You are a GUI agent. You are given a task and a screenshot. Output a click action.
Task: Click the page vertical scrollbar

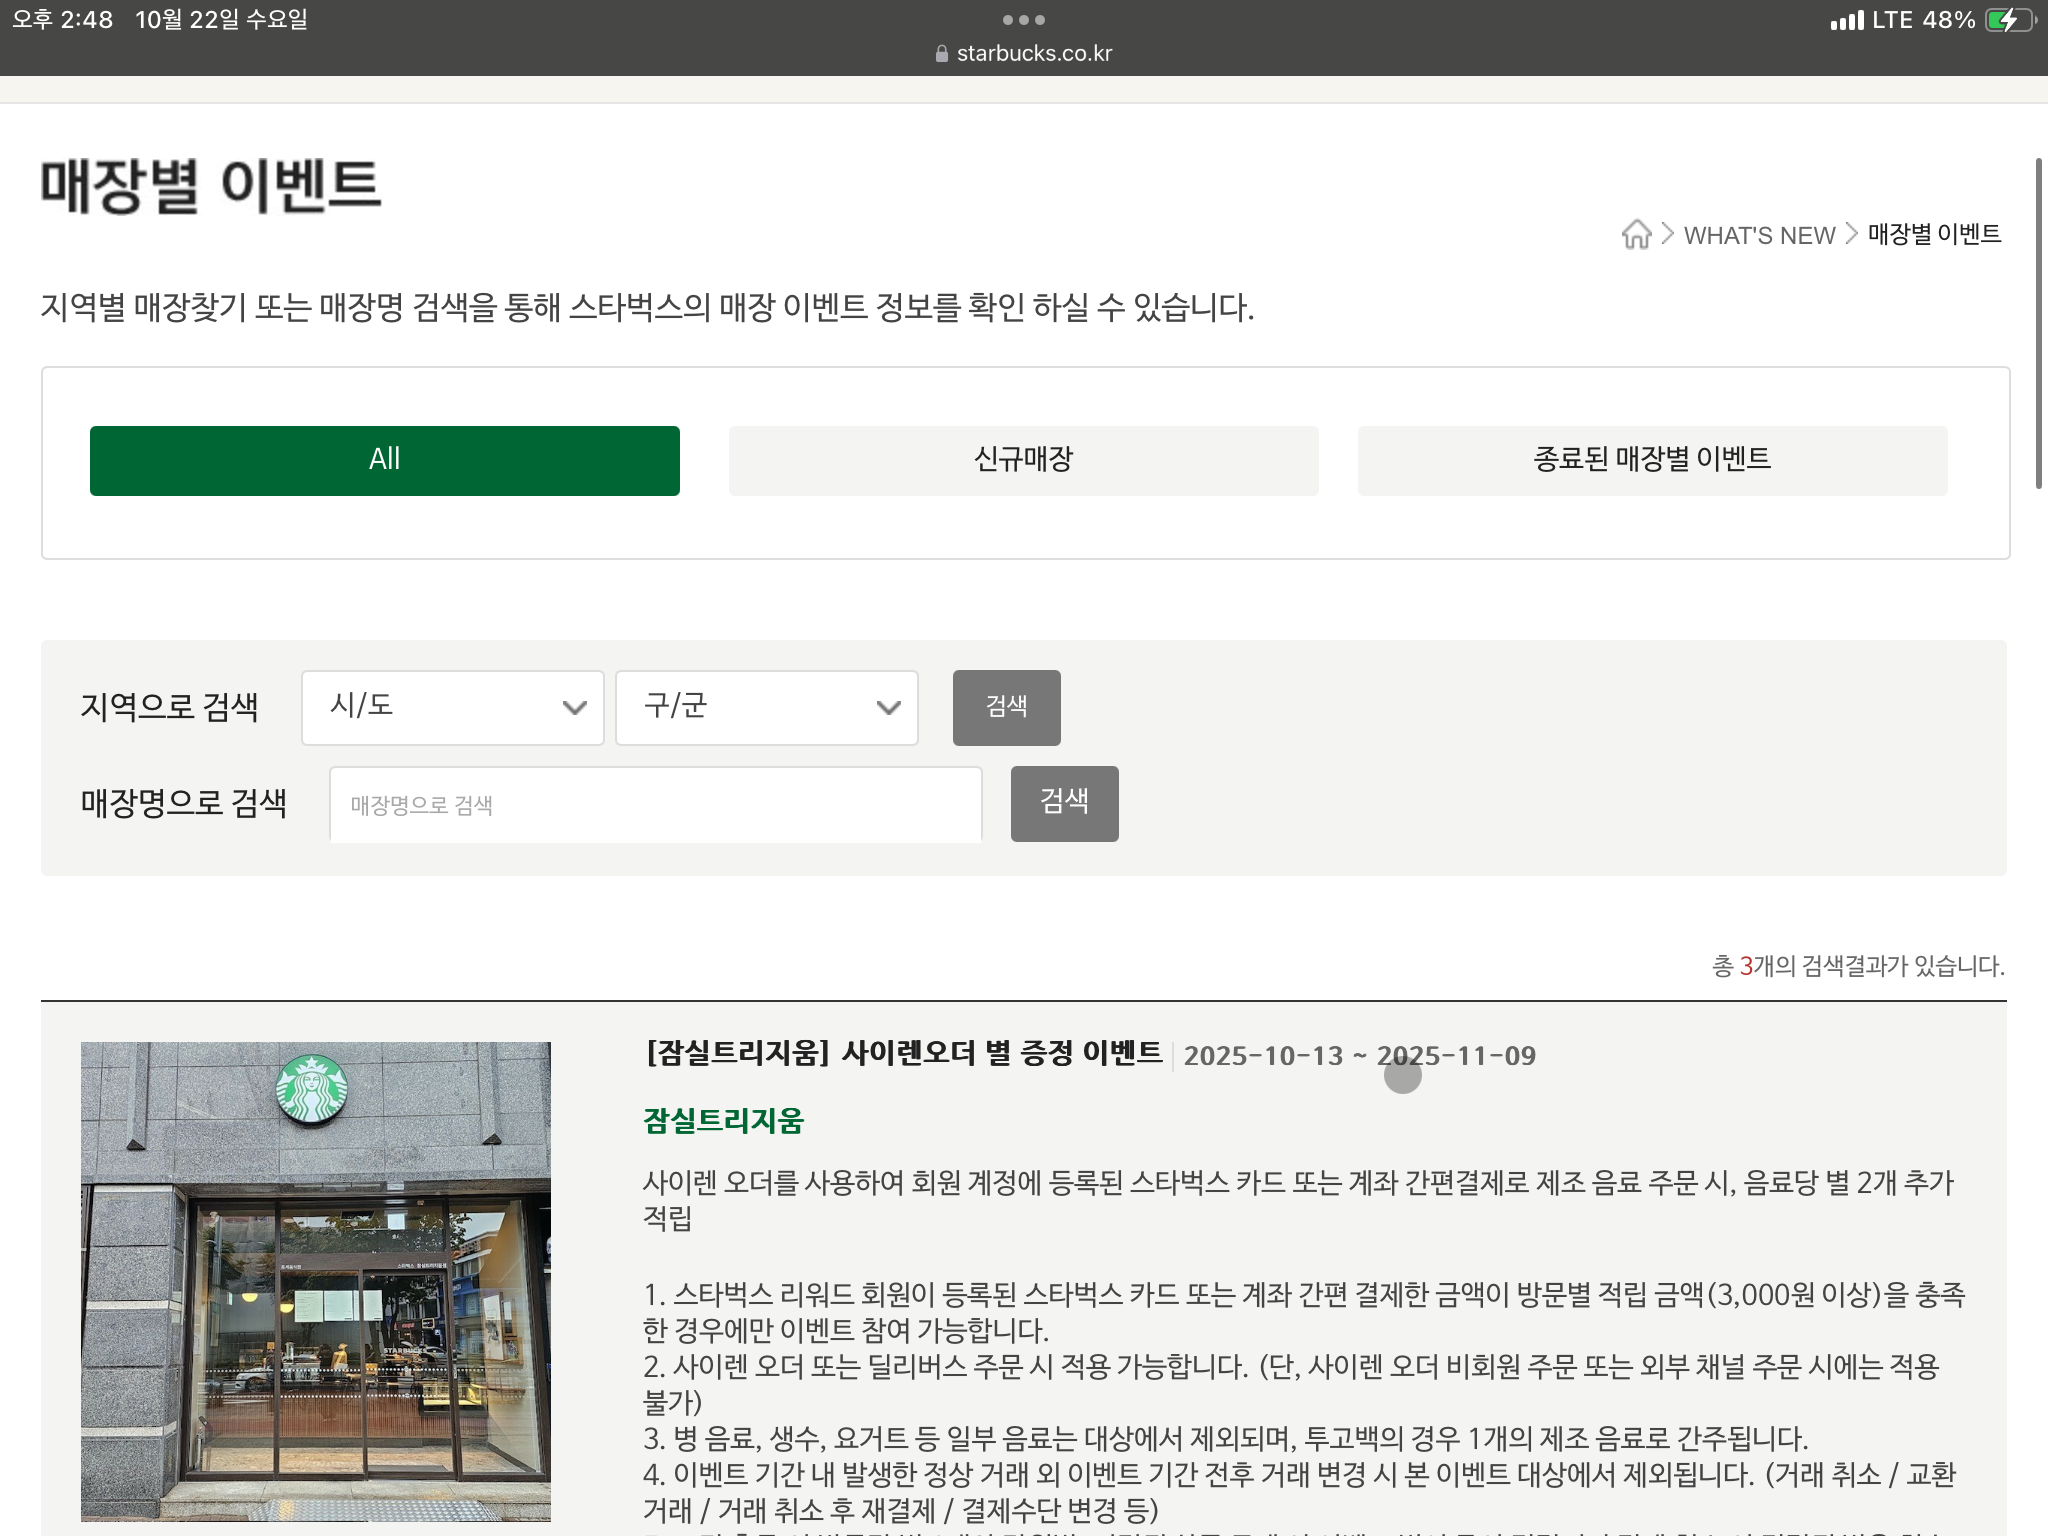click(2039, 322)
